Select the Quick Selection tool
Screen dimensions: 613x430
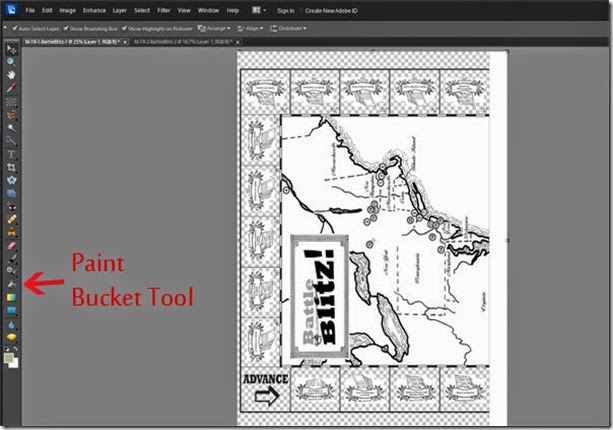[x=11, y=140]
